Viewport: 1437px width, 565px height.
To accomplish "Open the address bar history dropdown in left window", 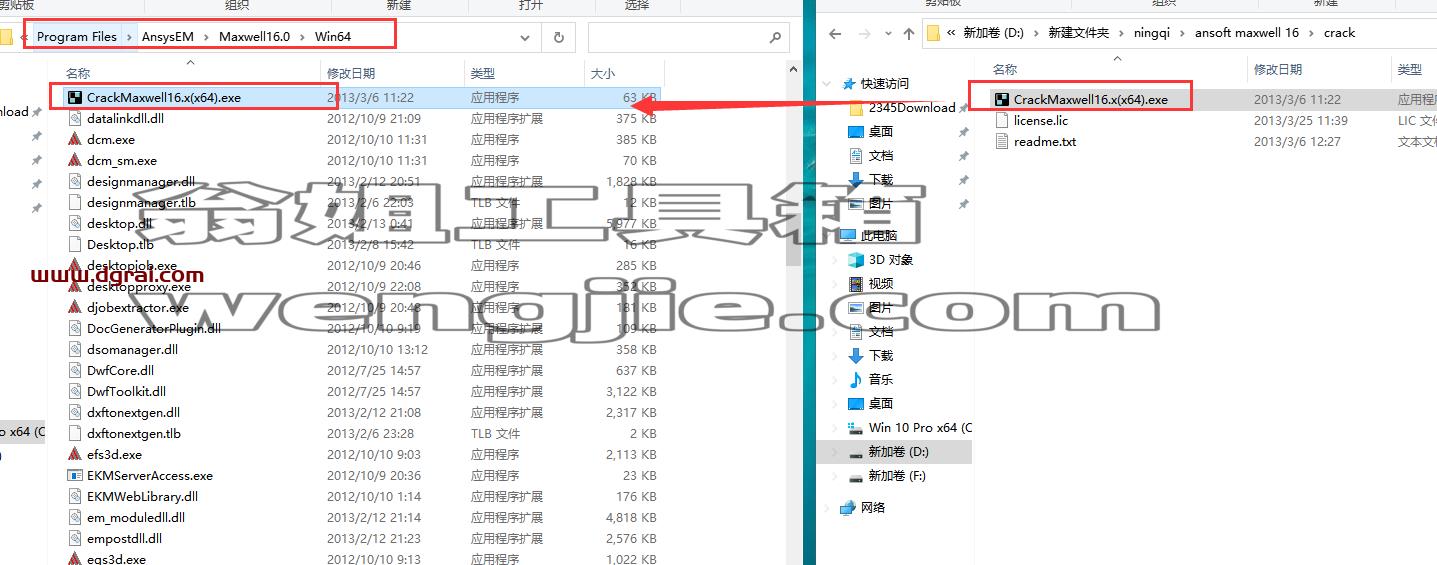I will point(525,37).
